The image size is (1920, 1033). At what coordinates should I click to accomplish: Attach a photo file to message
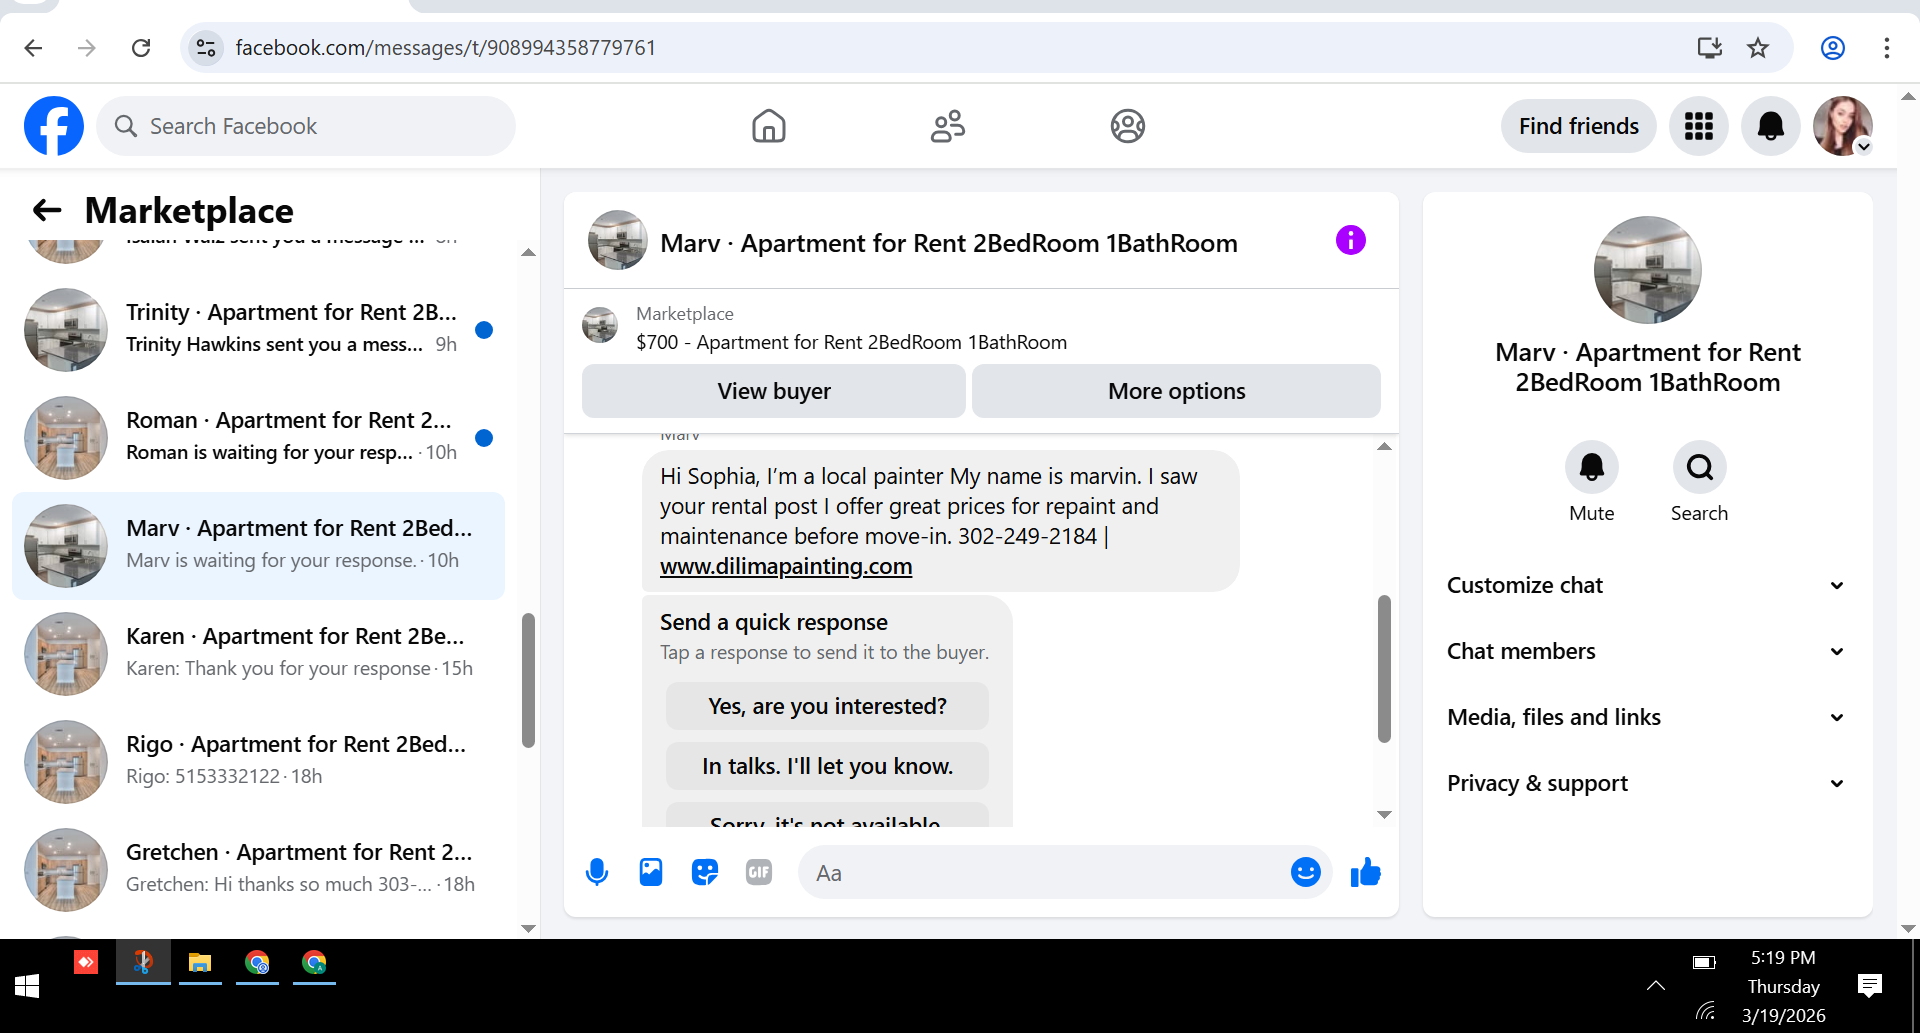[x=651, y=873]
